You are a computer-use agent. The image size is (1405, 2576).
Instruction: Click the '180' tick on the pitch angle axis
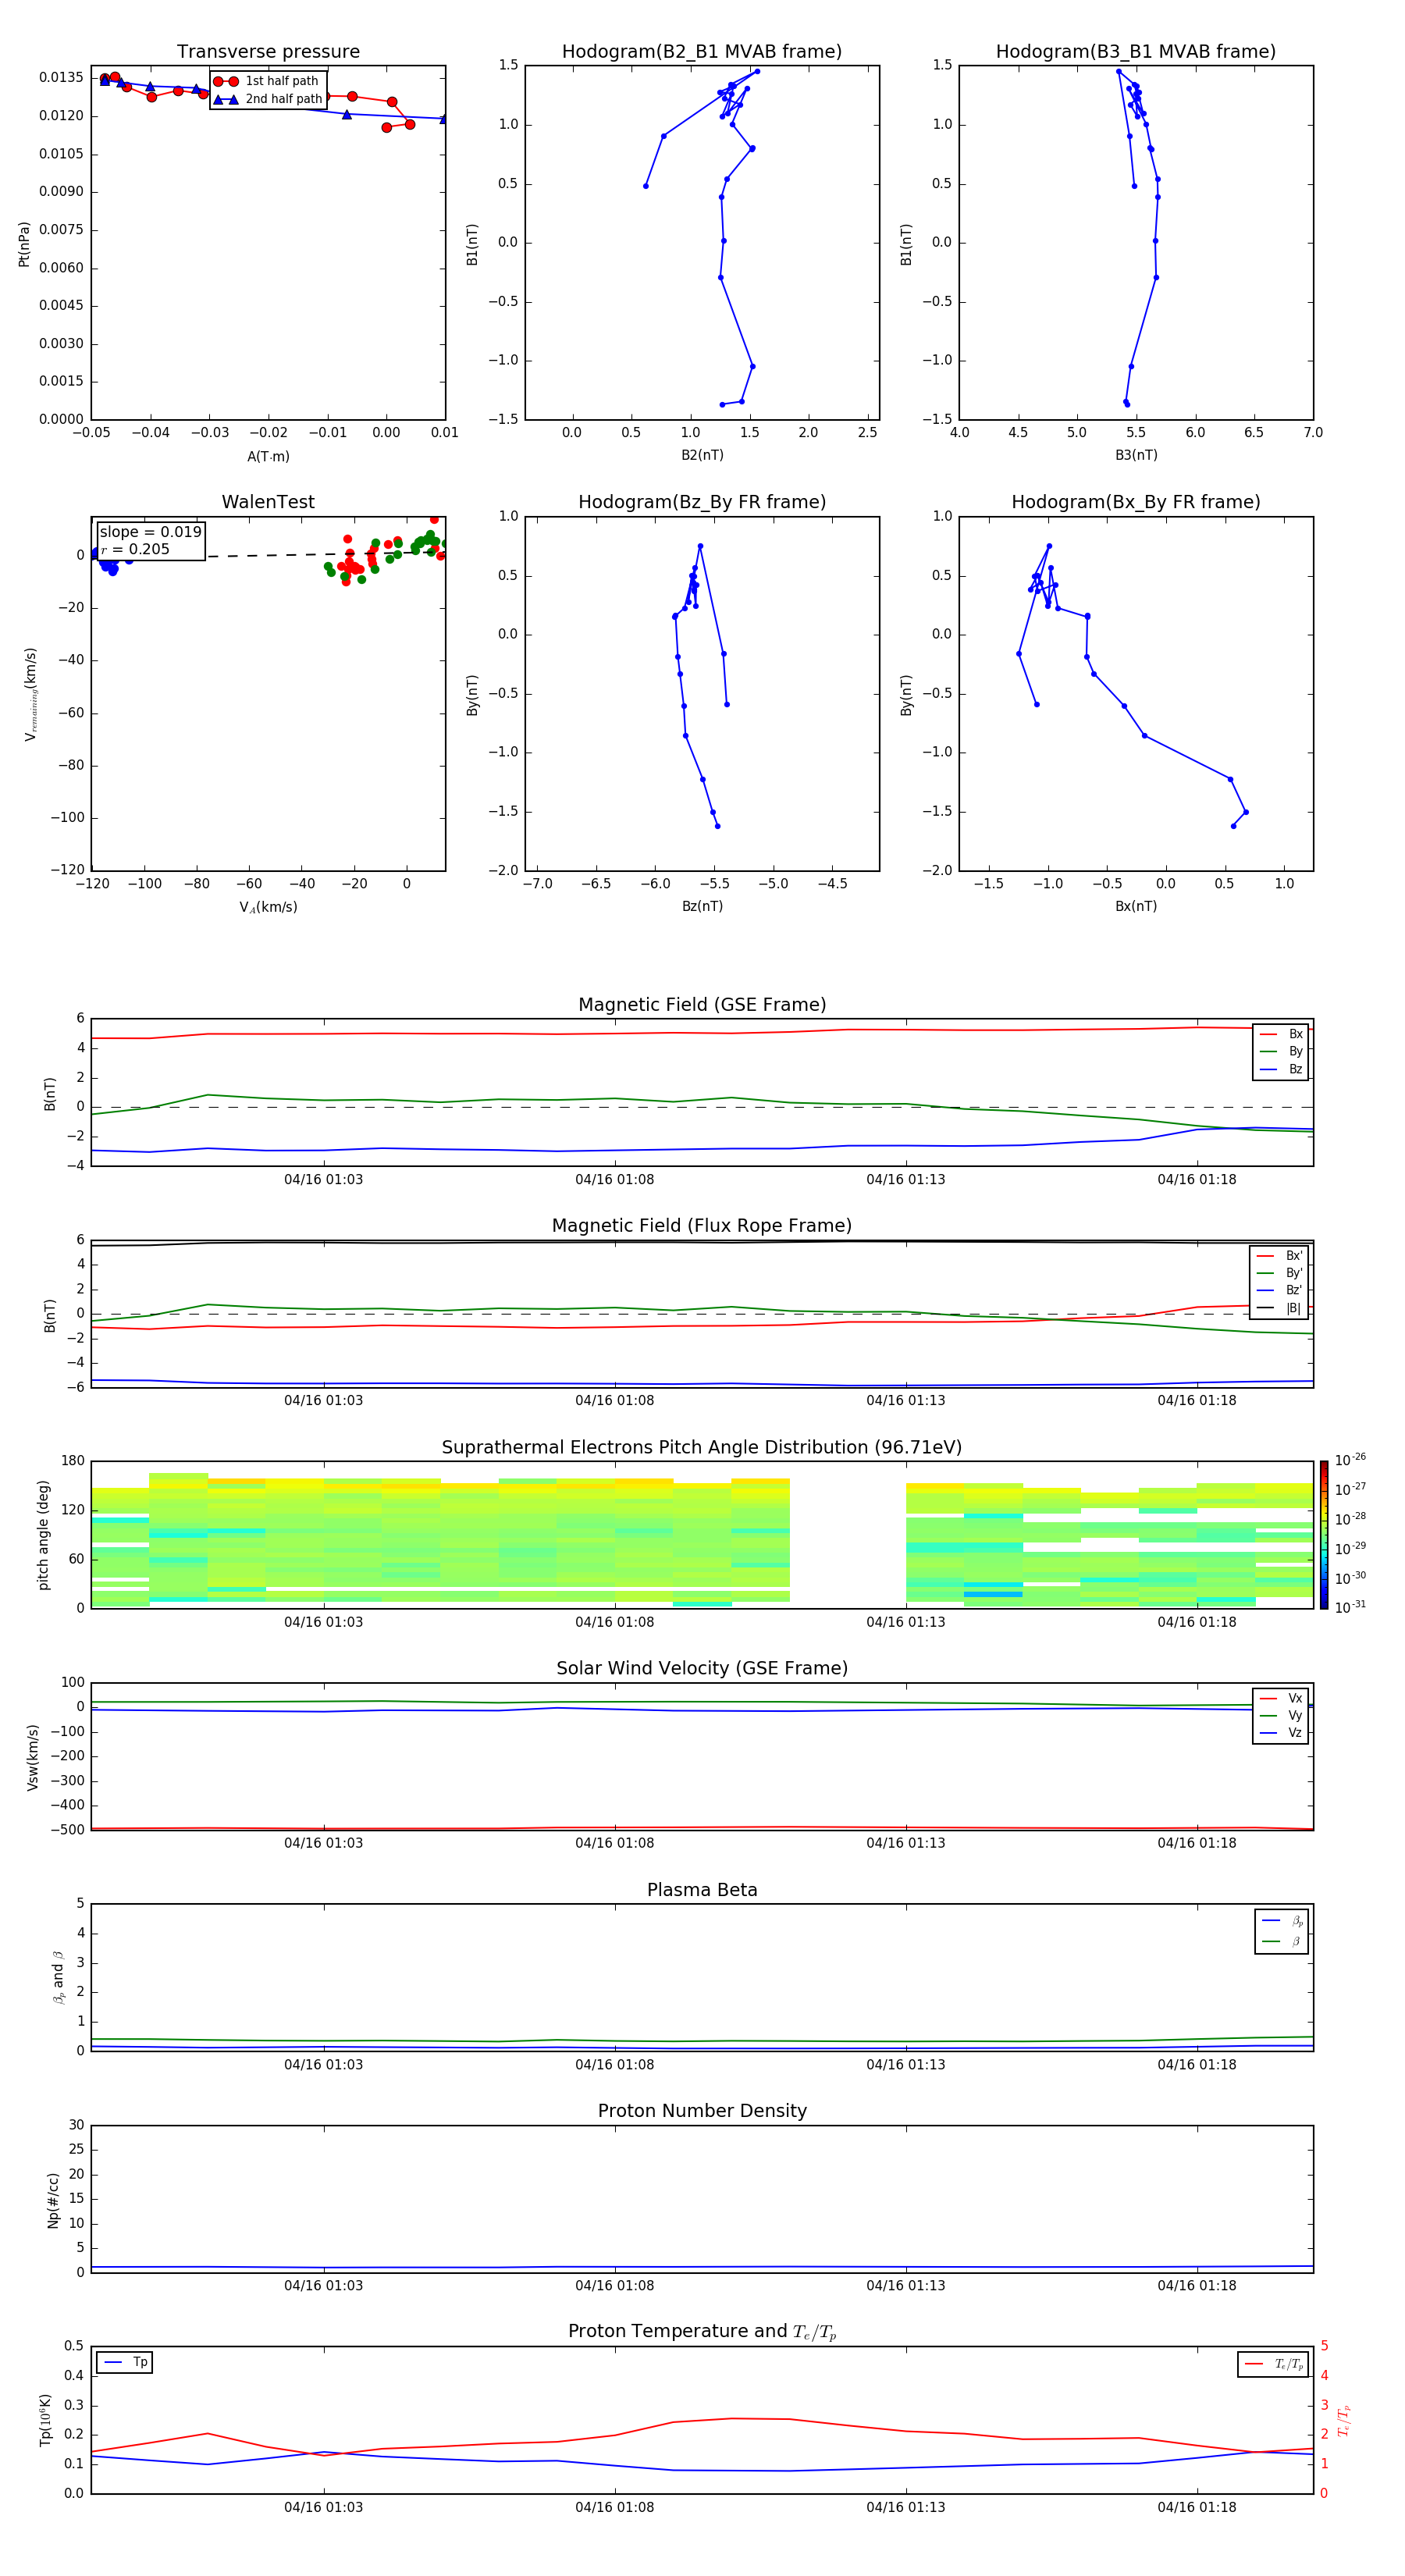(x=73, y=1461)
